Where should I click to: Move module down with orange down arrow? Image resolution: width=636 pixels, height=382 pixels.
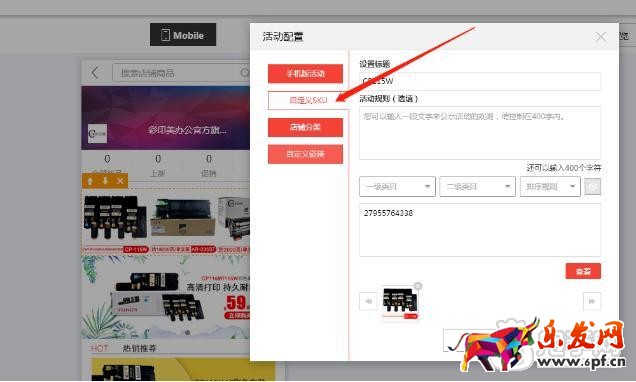click(x=105, y=181)
